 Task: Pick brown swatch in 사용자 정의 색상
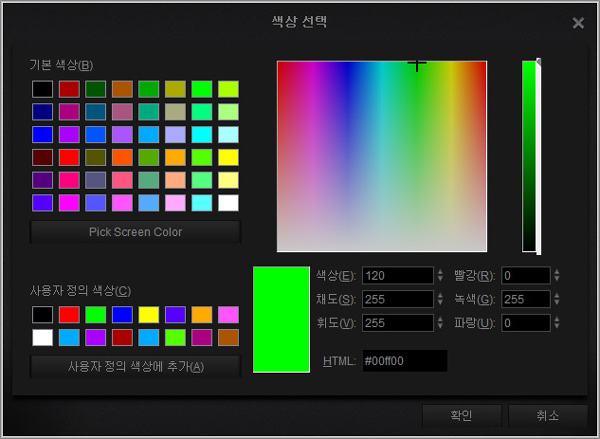[x=228, y=338]
